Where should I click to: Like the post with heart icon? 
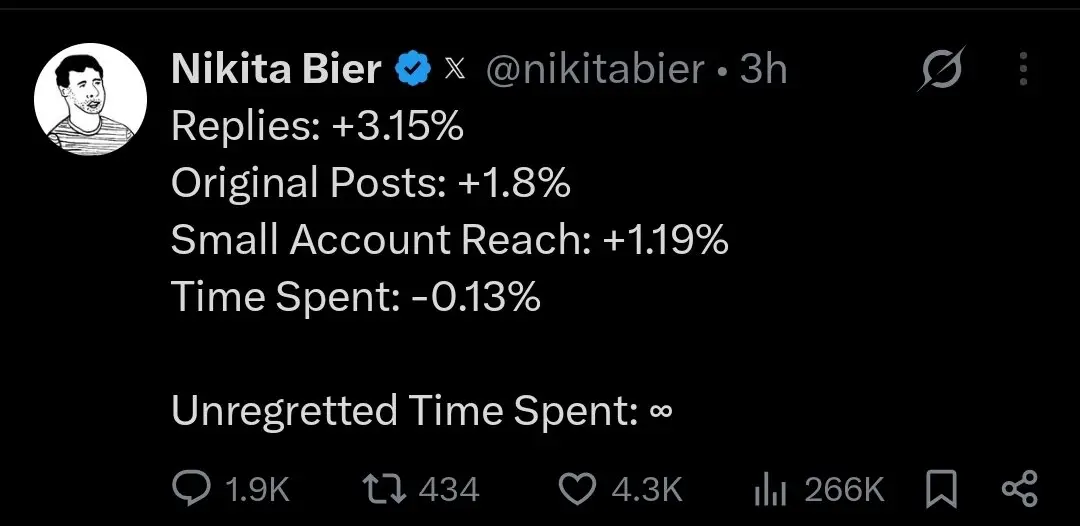(578, 490)
